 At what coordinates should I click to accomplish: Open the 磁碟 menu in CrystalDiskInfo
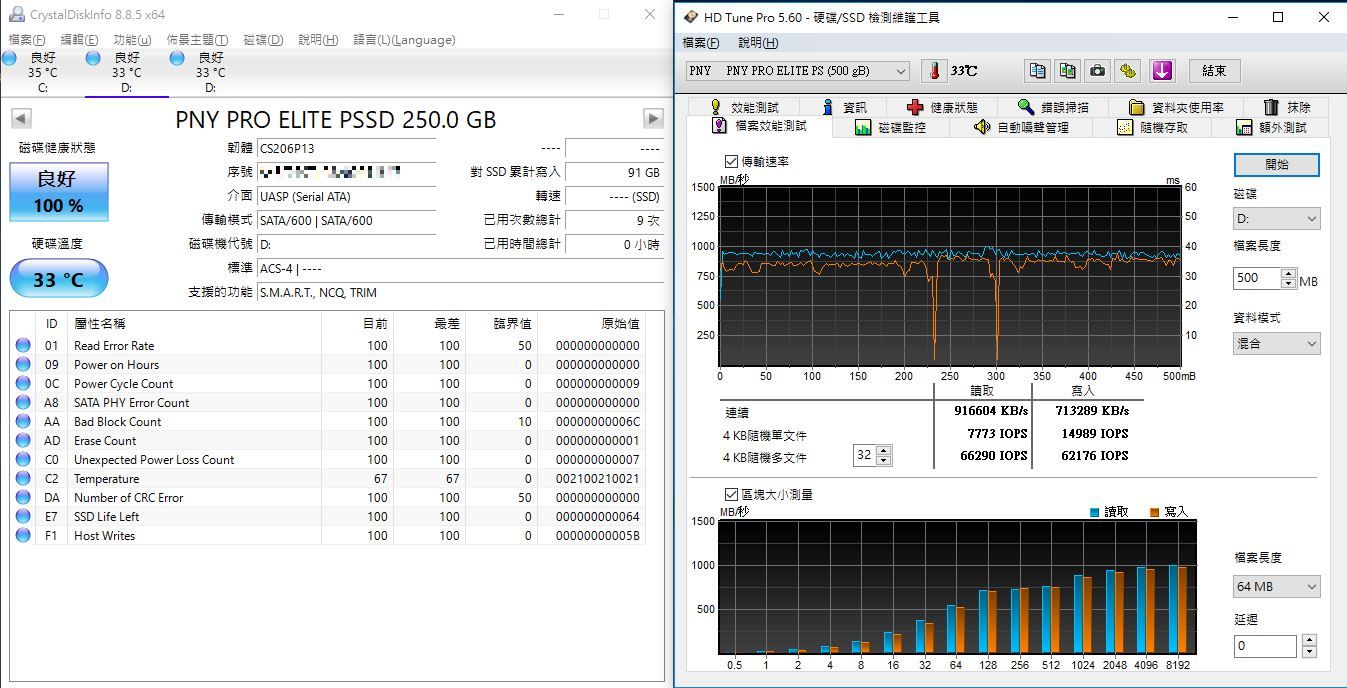pyautogui.click(x=263, y=40)
